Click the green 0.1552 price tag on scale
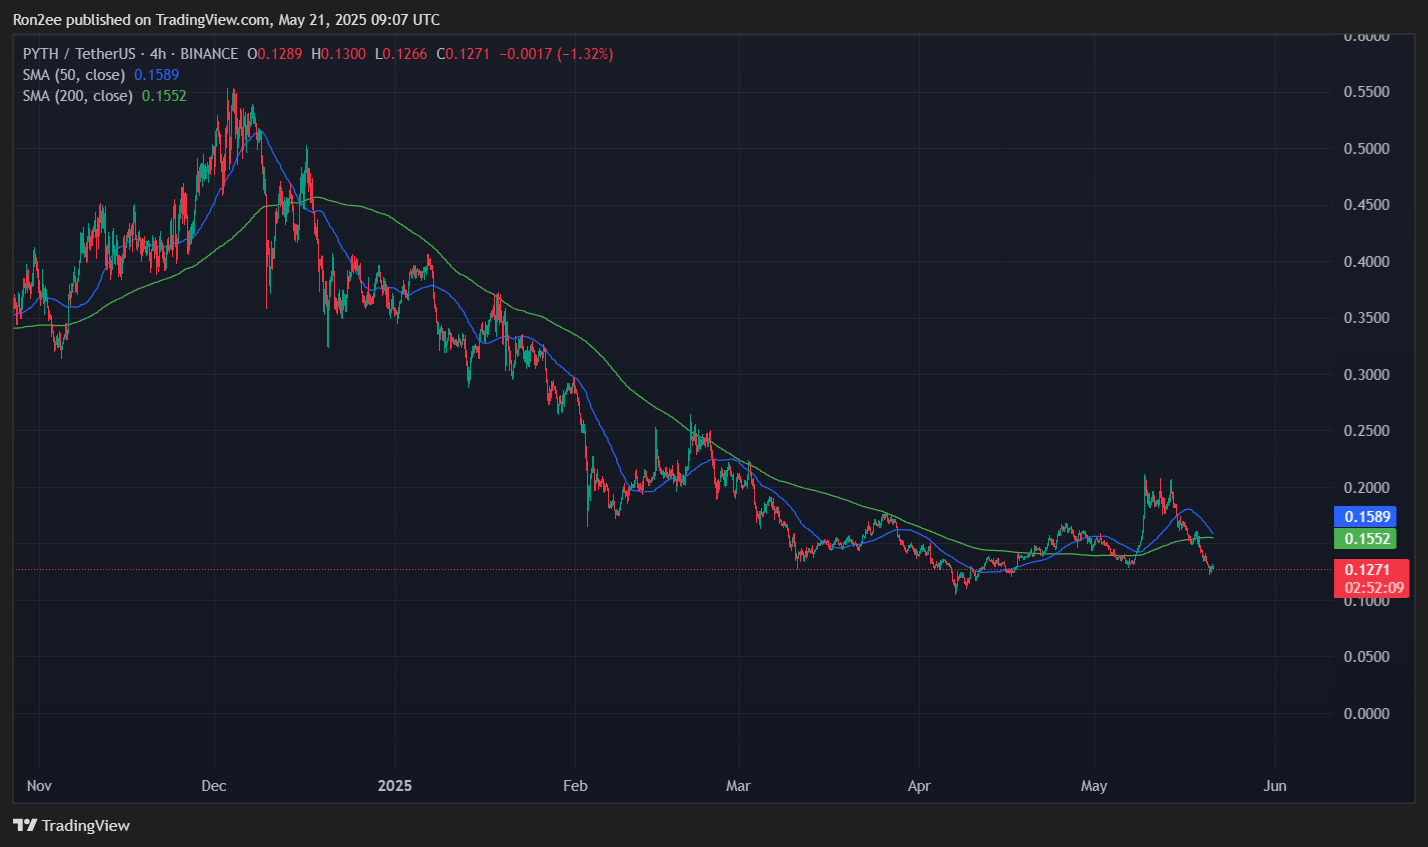This screenshot has height=847, width=1428. pyautogui.click(x=1365, y=538)
